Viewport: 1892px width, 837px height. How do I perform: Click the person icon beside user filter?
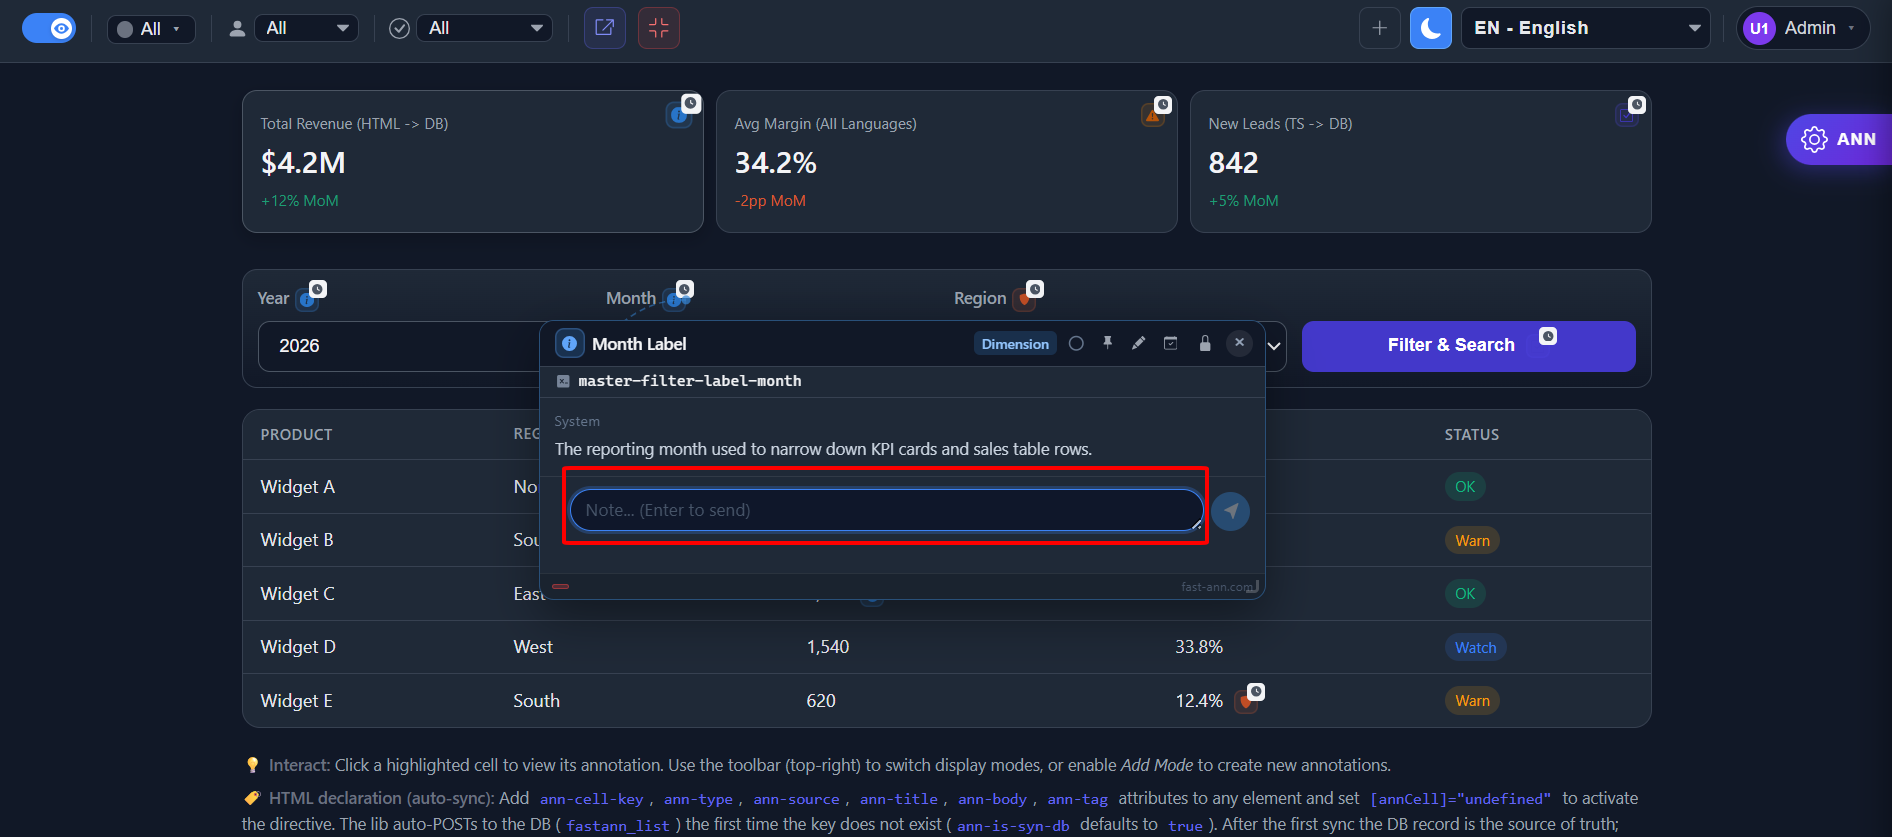237,29
